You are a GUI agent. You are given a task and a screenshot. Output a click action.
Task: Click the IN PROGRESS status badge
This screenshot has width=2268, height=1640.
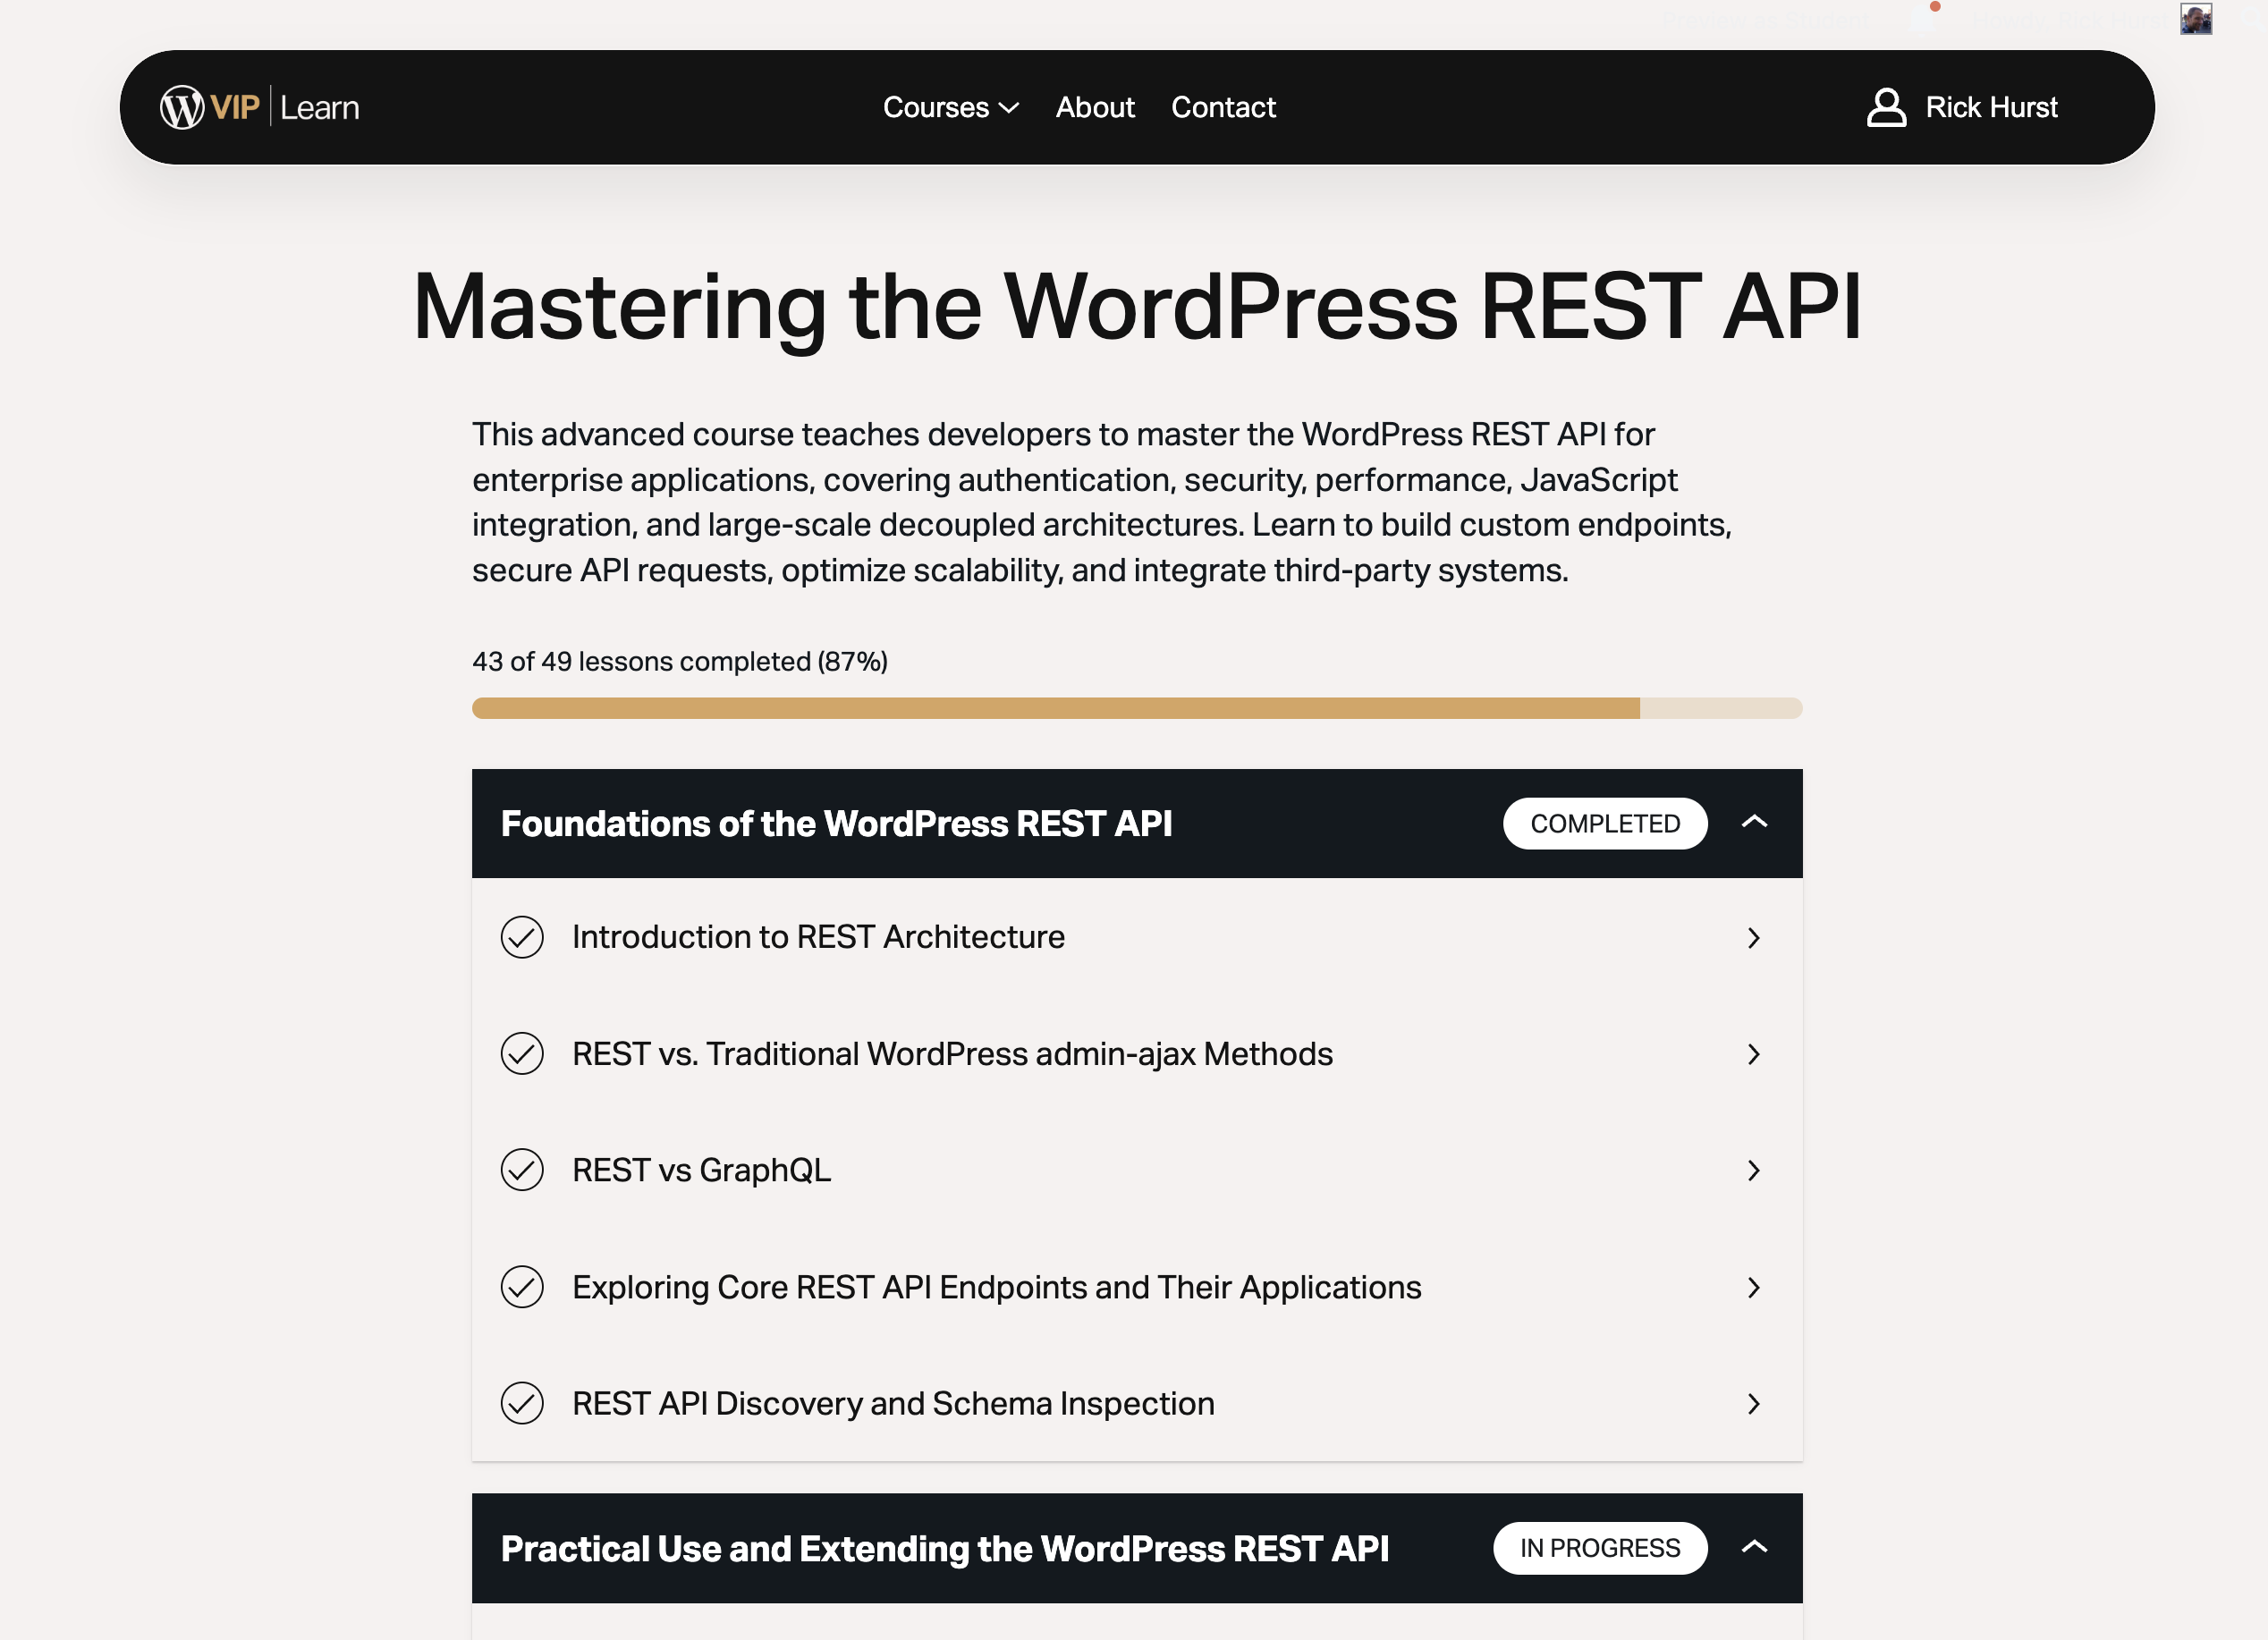click(1600, 1548)
